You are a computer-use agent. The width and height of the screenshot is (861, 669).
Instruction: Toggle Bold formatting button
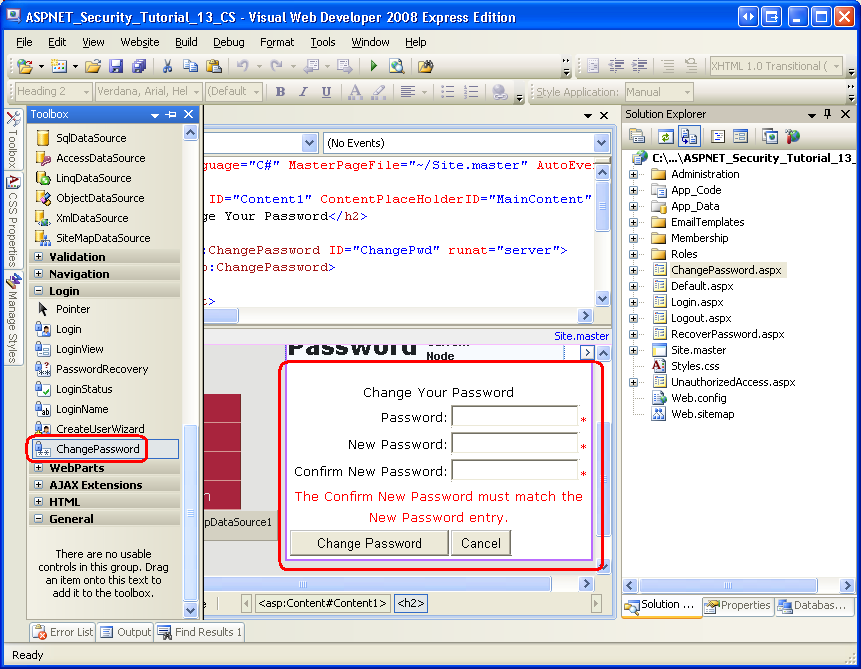point(281,92)
